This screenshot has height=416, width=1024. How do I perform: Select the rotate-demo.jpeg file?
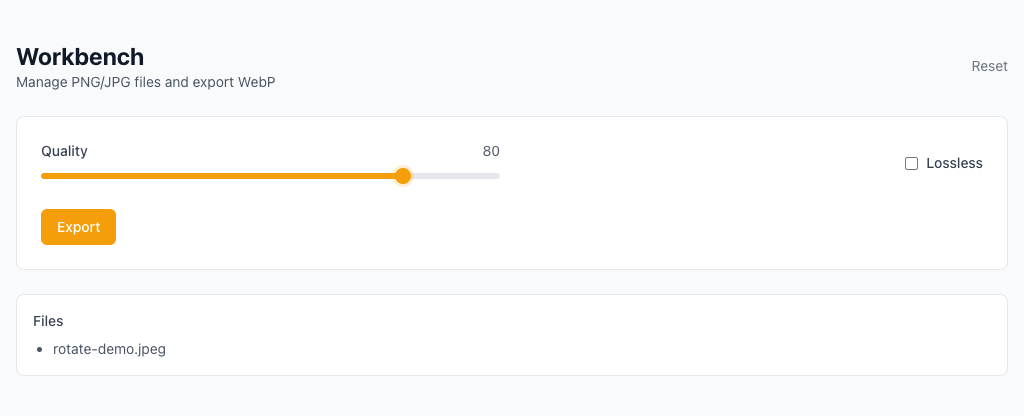tap(109, 349)
